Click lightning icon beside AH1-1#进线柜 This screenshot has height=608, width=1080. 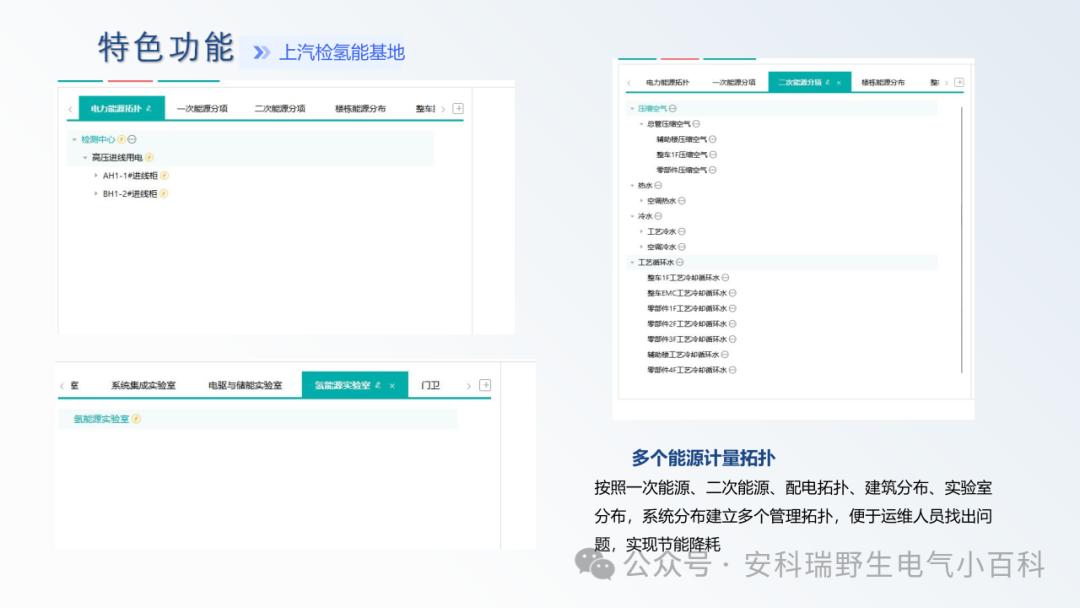pyautogui.click(x=164, y=176)
